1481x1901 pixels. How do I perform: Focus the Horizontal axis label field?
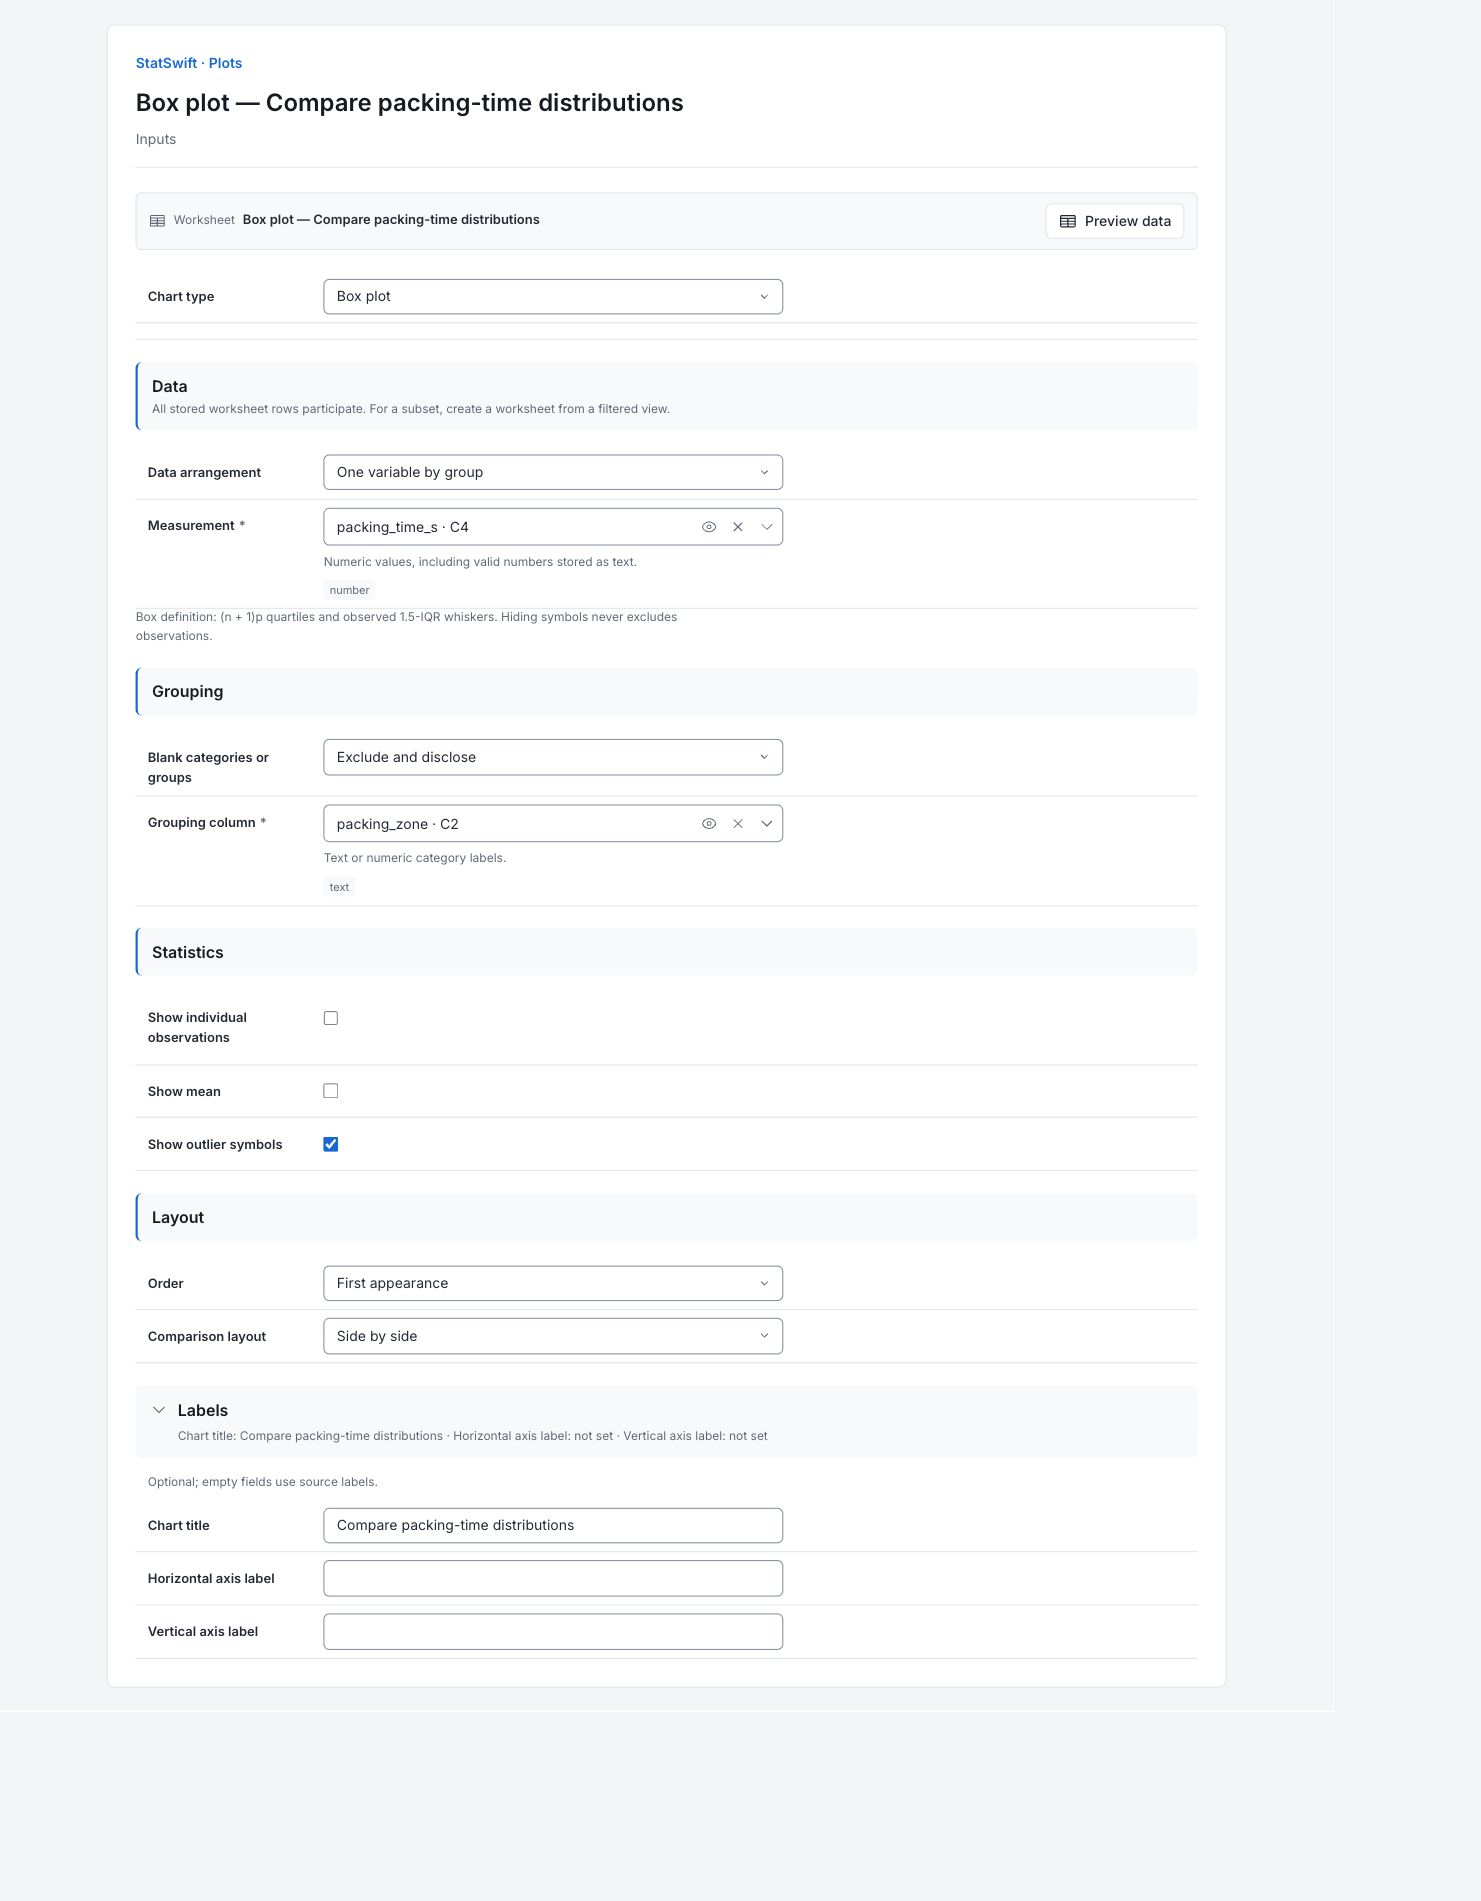coord(553,1578)
